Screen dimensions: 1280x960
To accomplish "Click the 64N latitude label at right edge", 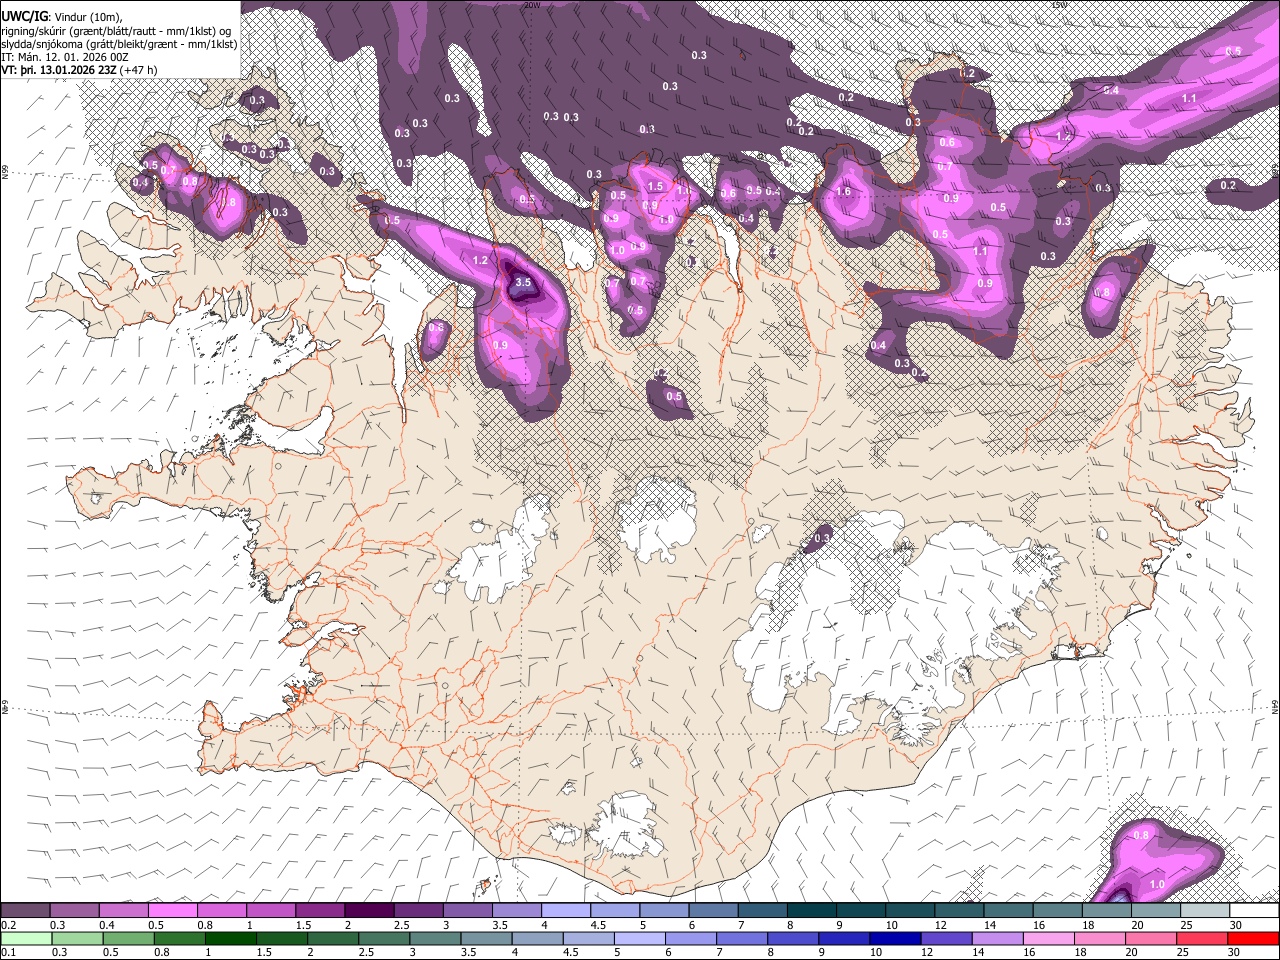I will (x=1275, y=706).
